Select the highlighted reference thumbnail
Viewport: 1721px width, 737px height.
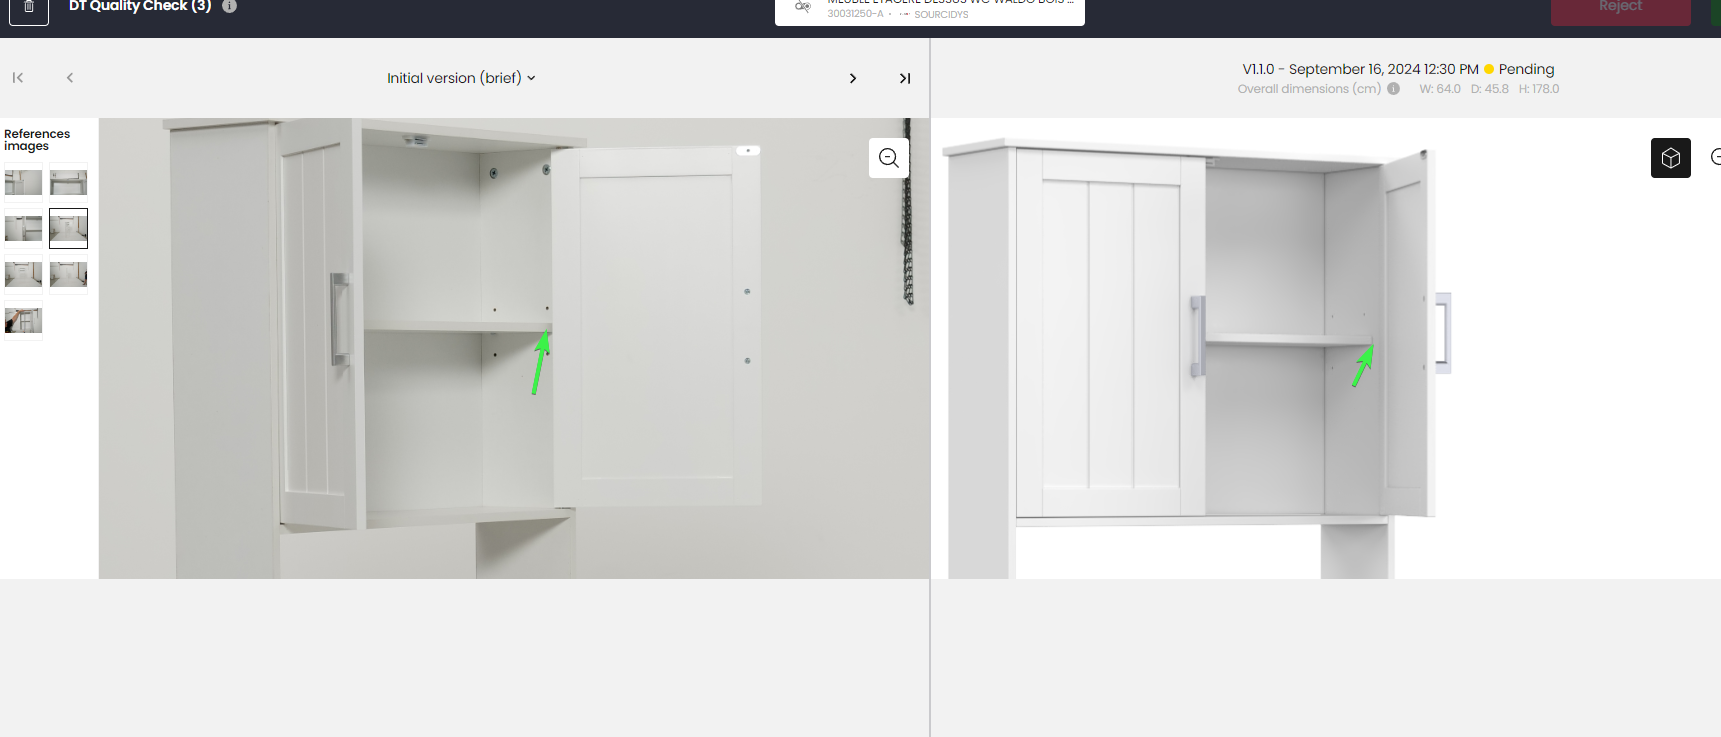[69, 228]
